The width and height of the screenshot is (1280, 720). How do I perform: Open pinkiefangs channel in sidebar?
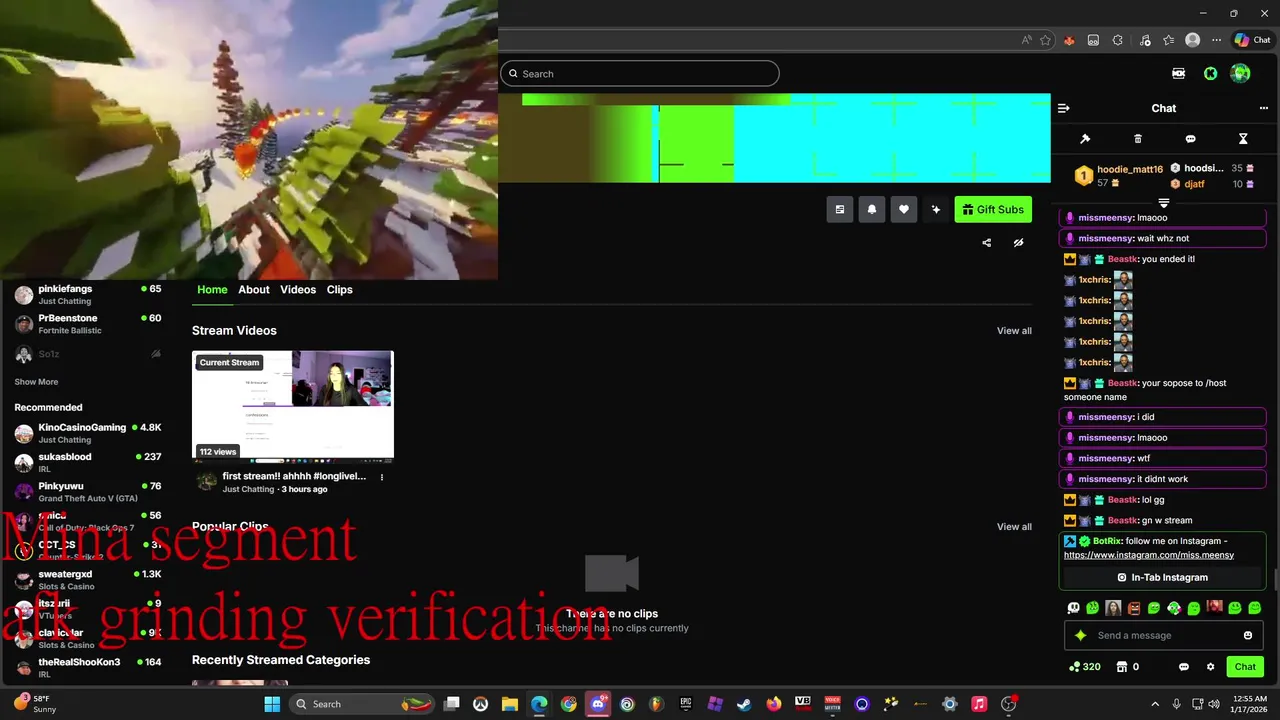coord(88,294)
